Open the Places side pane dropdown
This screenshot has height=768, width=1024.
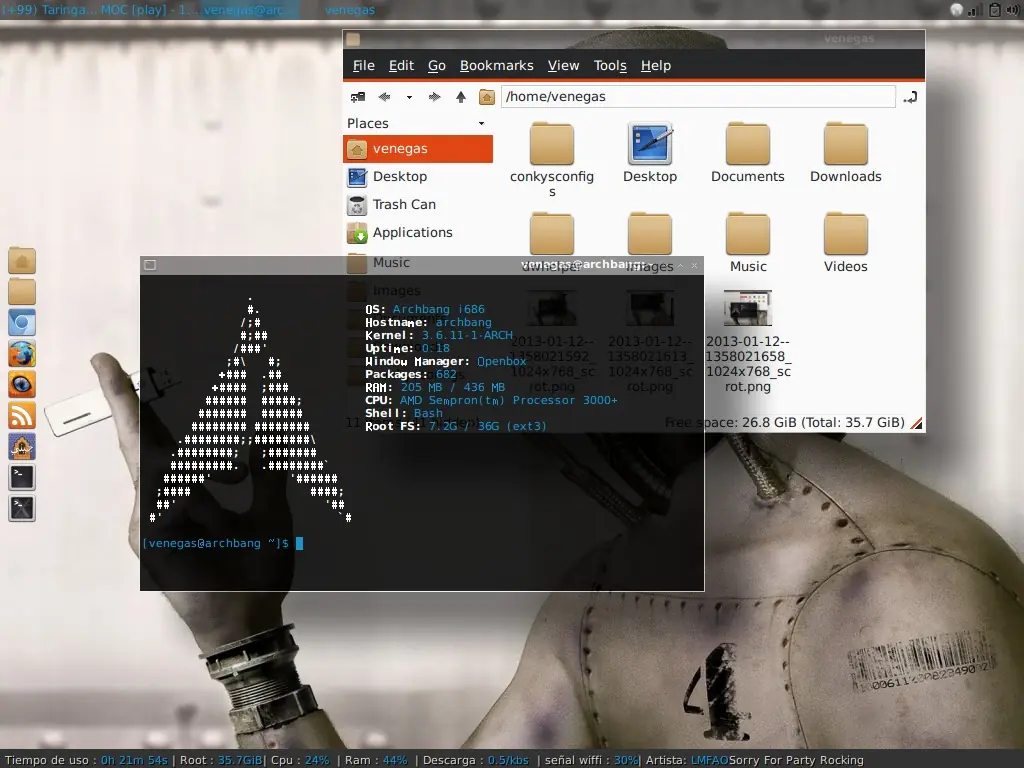pos(481,123)
